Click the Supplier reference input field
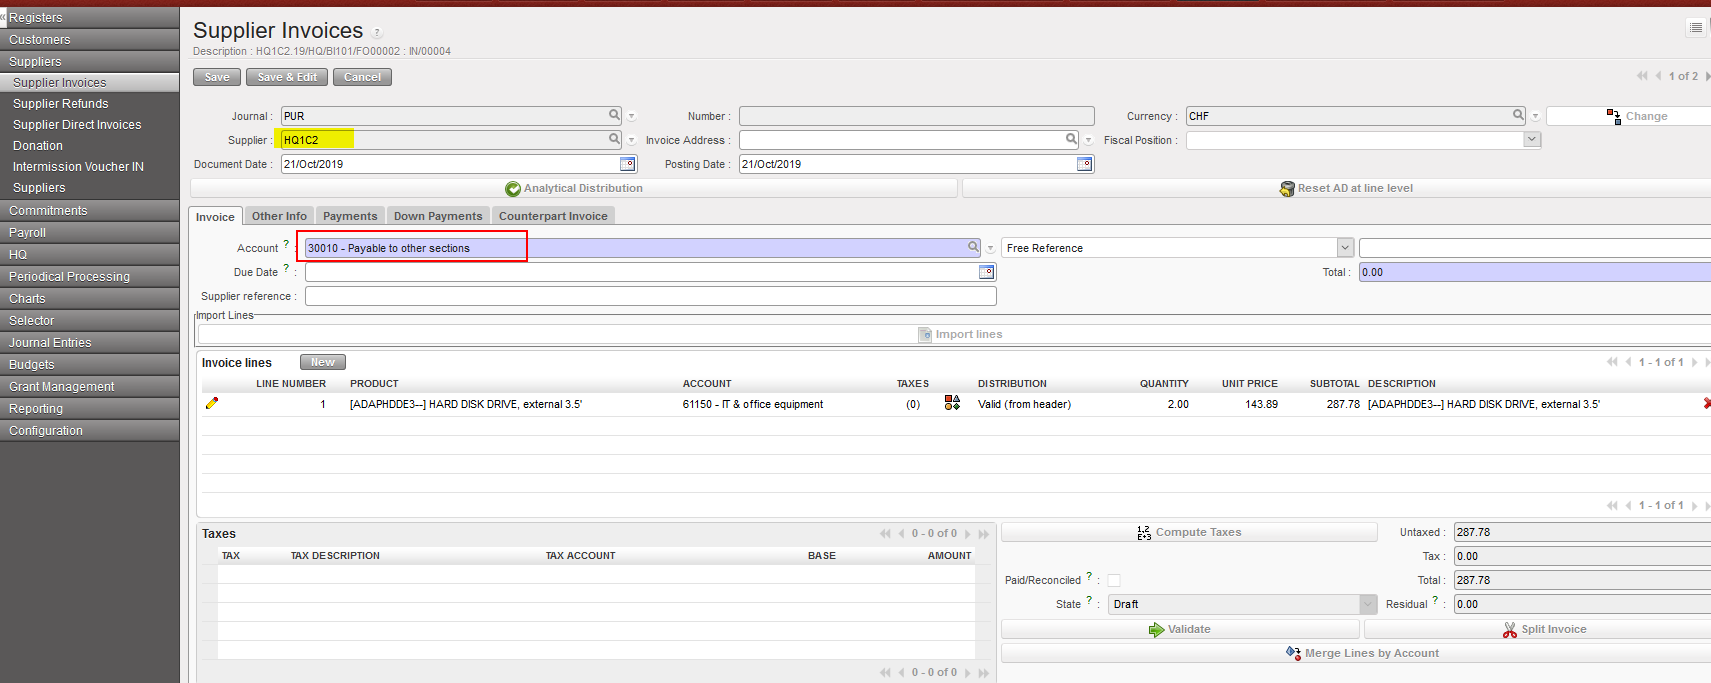Viewport: 1711px width, 683px height. [x=650, y=296]
